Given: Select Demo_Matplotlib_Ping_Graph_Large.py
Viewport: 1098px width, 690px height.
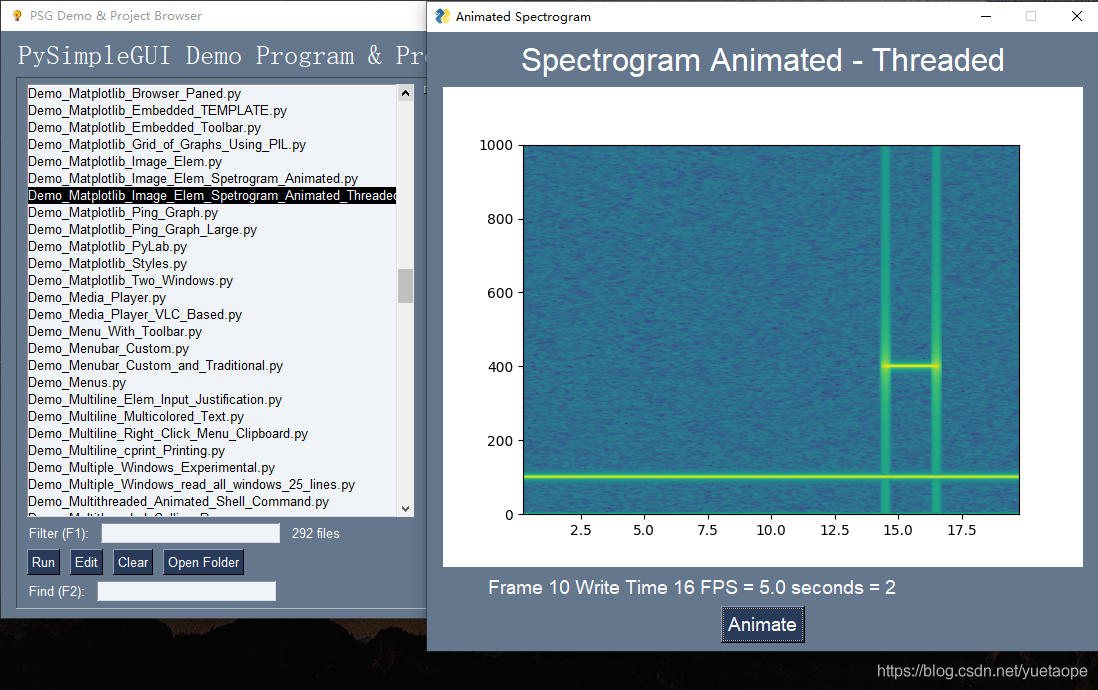Looking at the screenshot, I should click(x=211, y=230).
